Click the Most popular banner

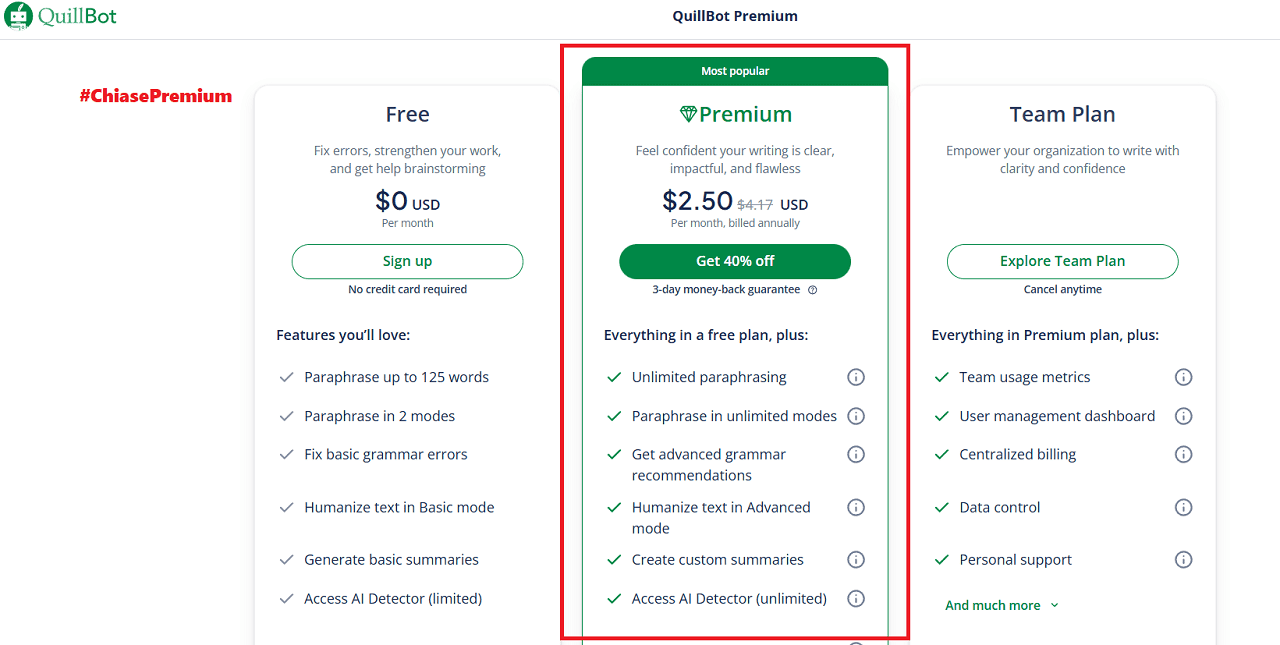[735, 71]
